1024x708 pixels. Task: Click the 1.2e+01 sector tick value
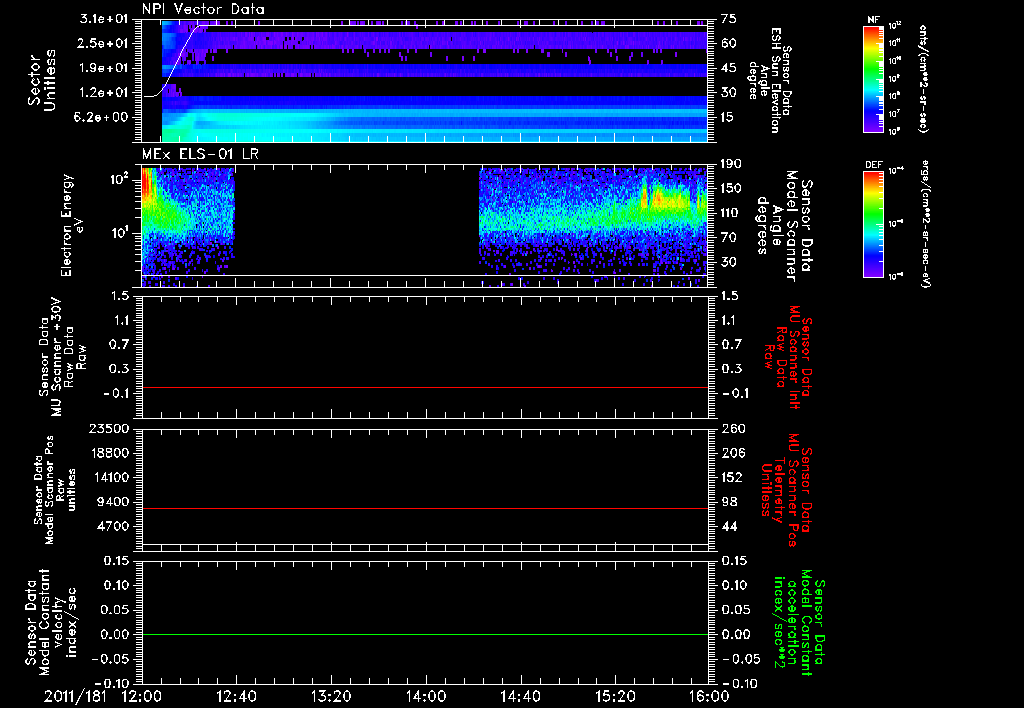[x=104, y=93]
